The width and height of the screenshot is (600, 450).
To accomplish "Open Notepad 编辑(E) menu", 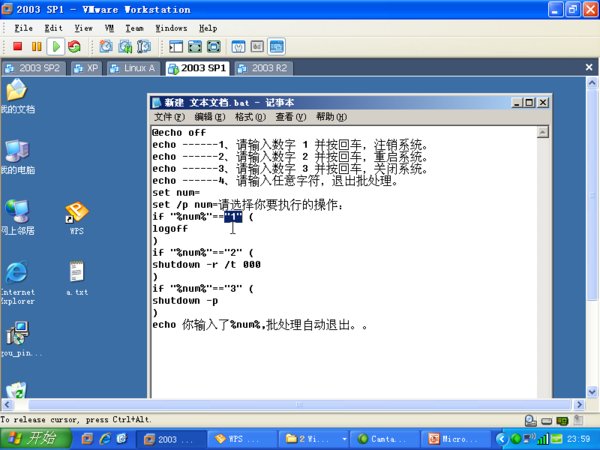I will 210,117.
